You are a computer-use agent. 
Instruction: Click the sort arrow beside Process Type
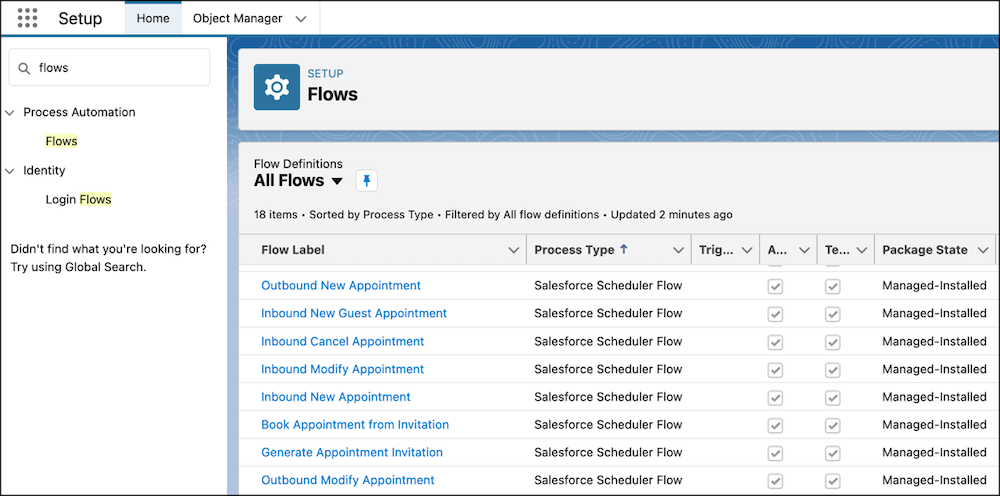coord(624,250)
